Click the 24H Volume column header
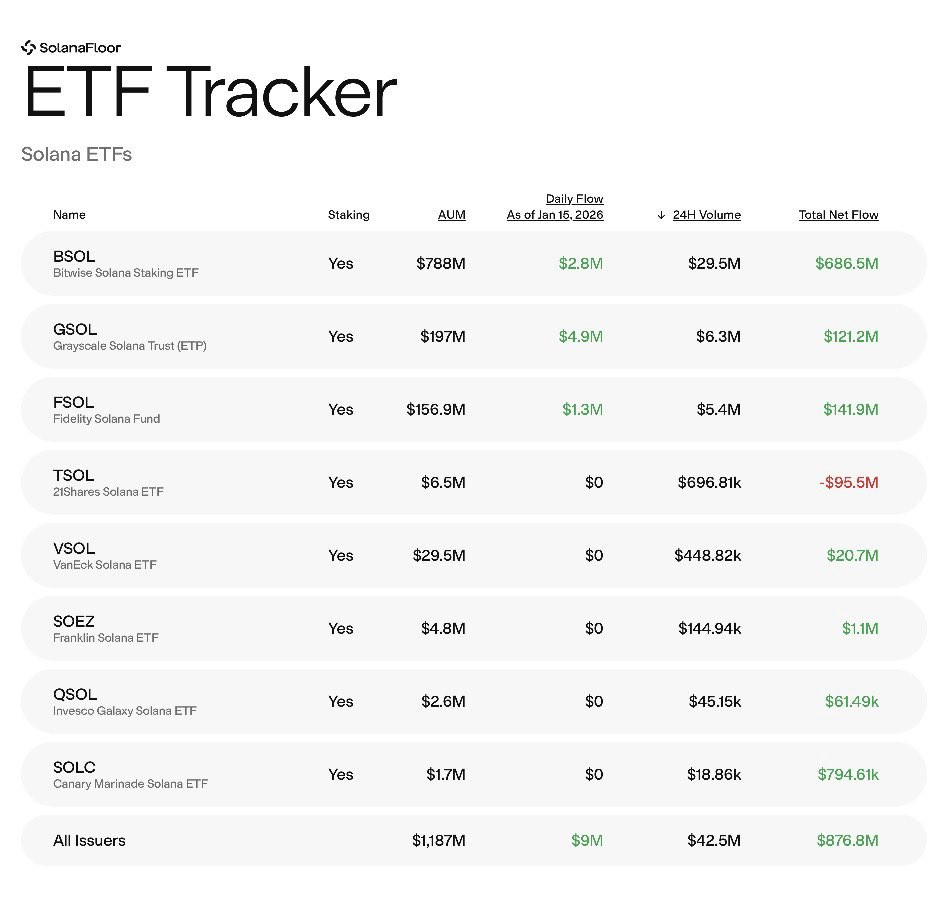This screenshot has height=899, width=947. (707, 214)
